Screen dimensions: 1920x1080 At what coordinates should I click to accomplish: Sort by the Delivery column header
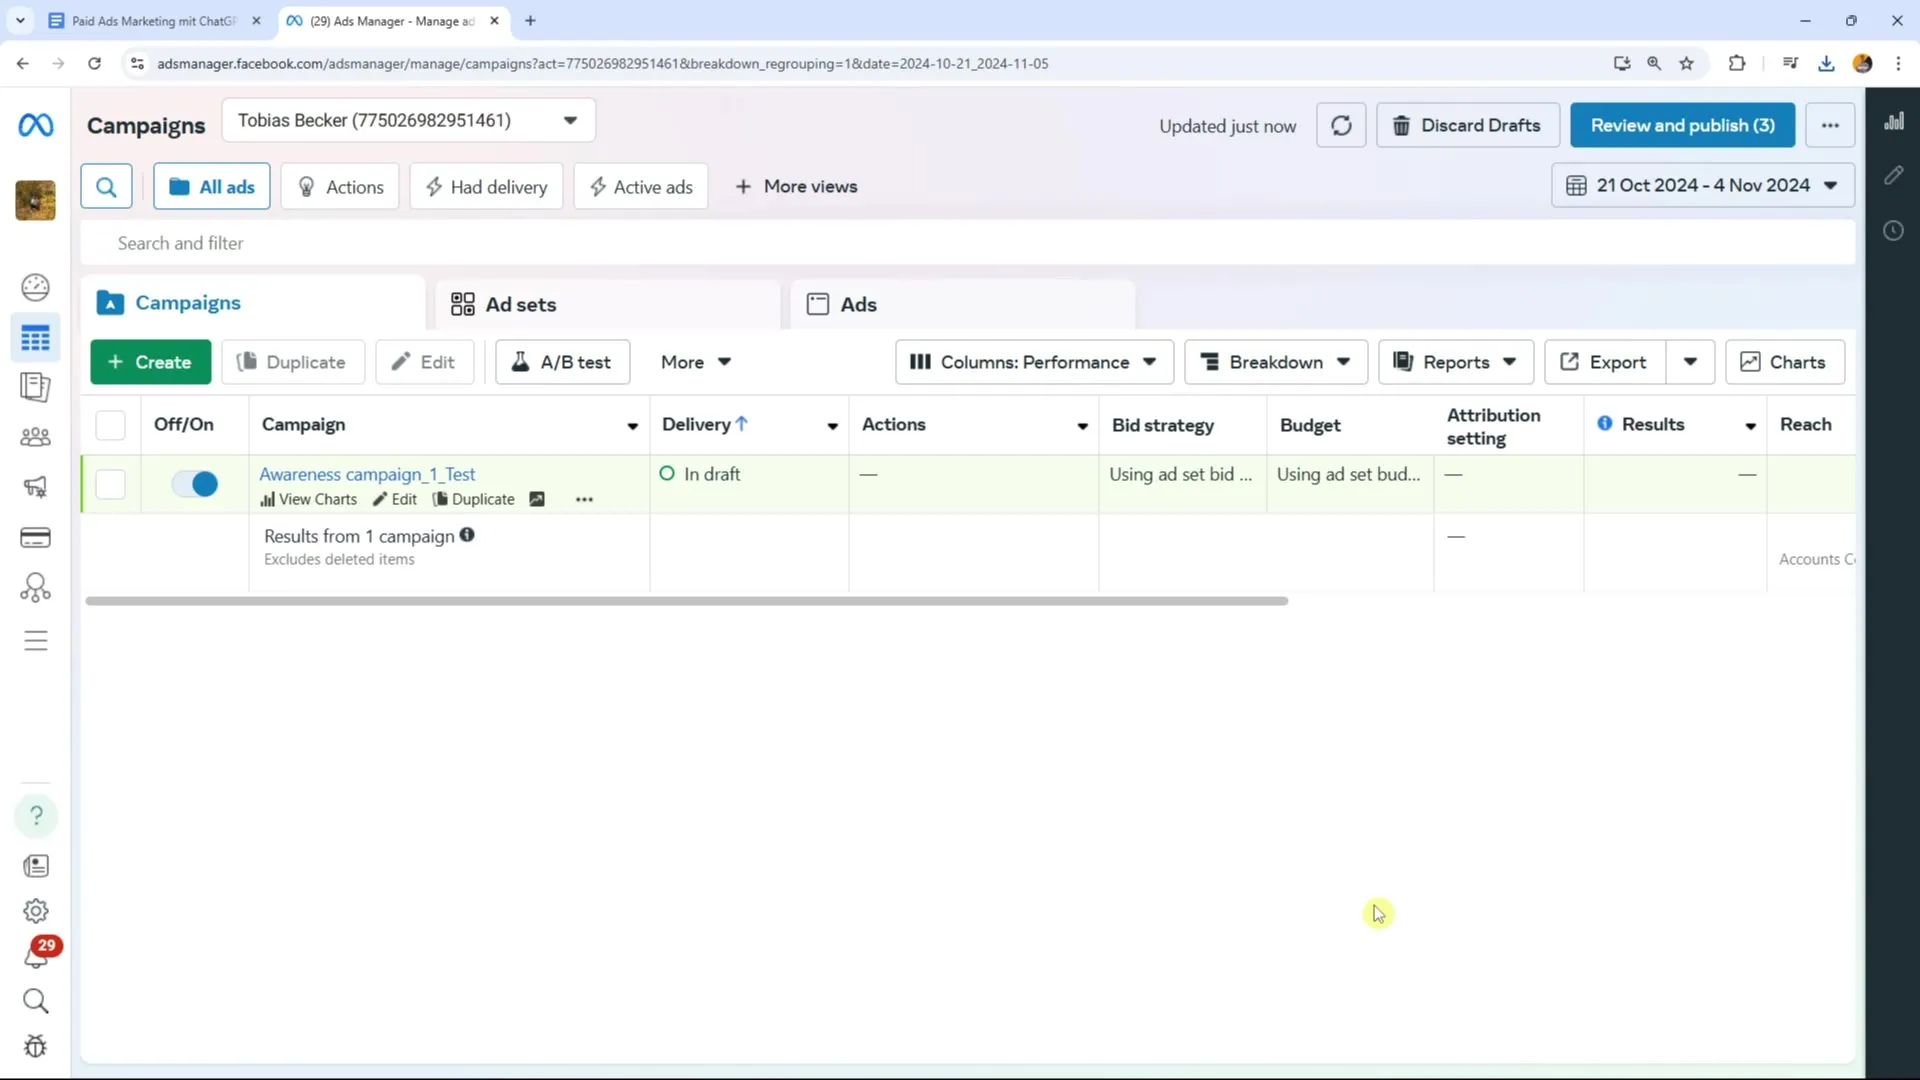click(704, 424)
